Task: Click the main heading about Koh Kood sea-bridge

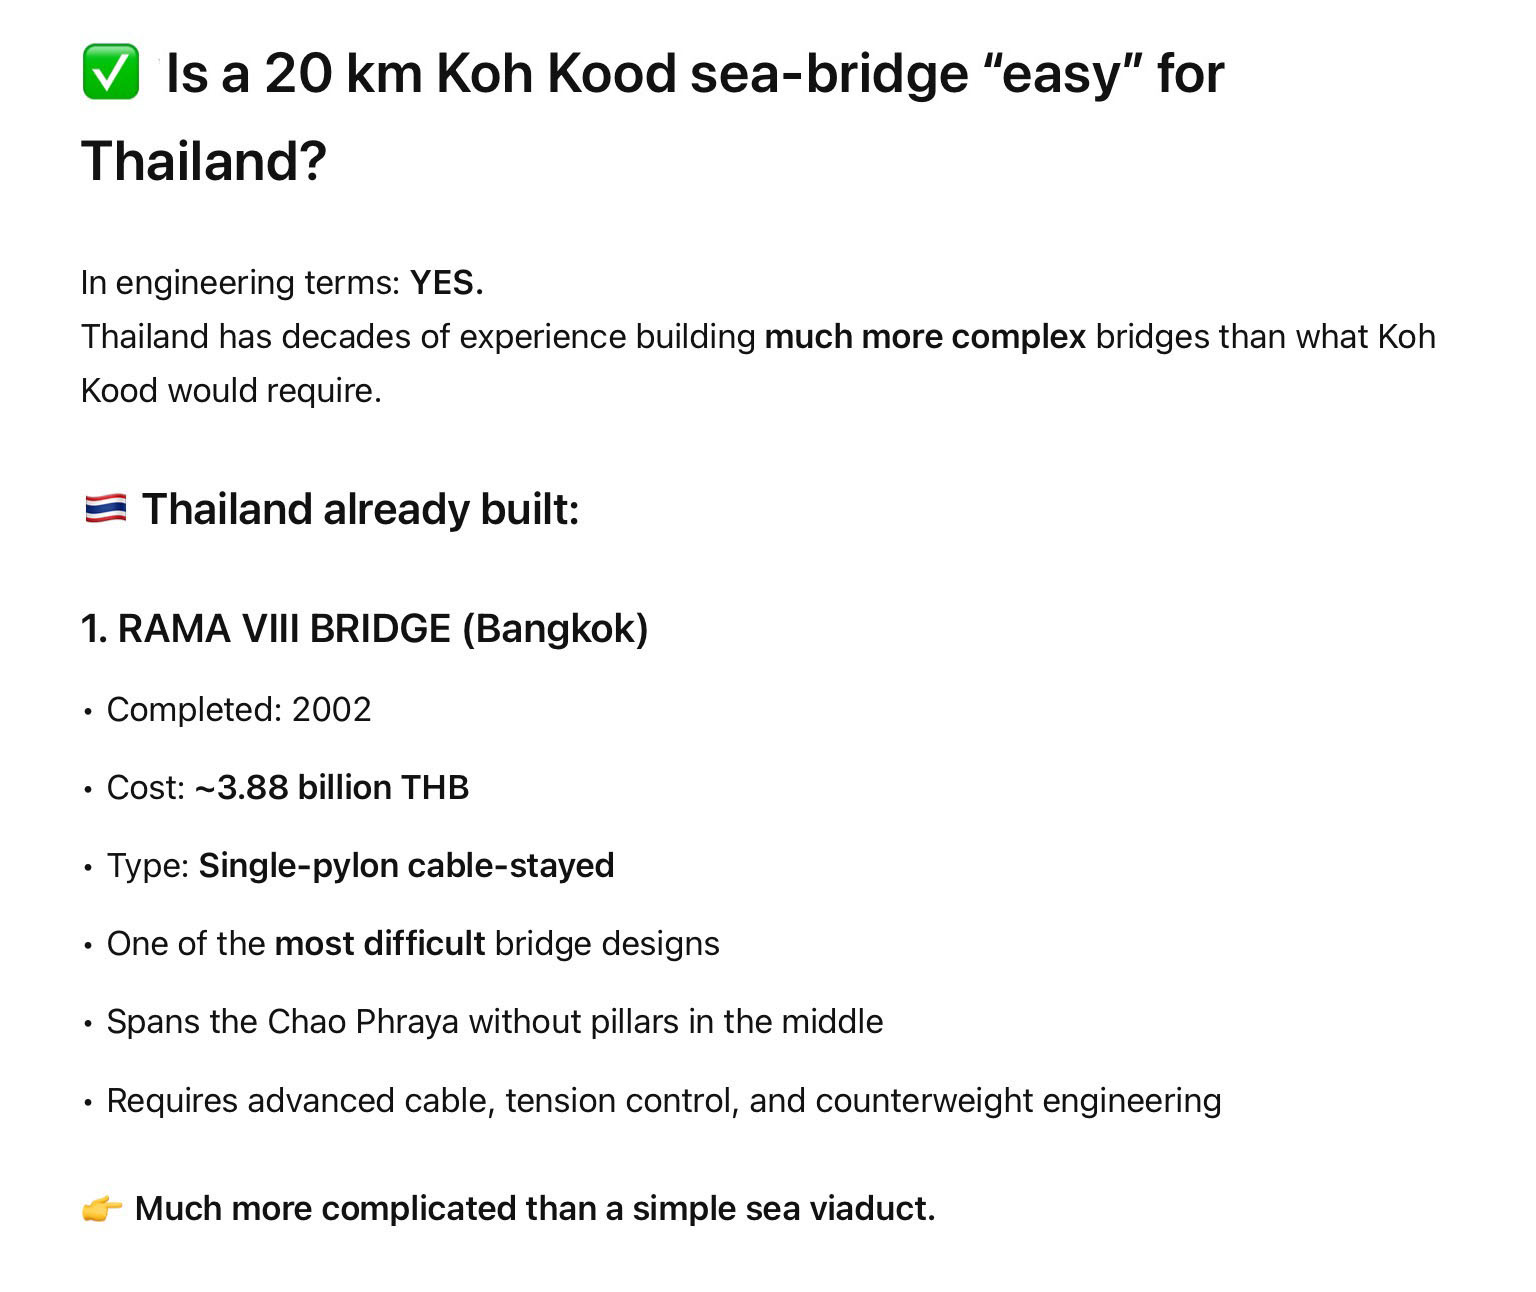Action: pos(652,117)
